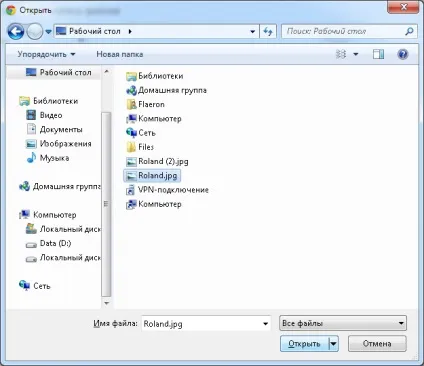Expand the file name dropdown arrow

click(265, 324)
